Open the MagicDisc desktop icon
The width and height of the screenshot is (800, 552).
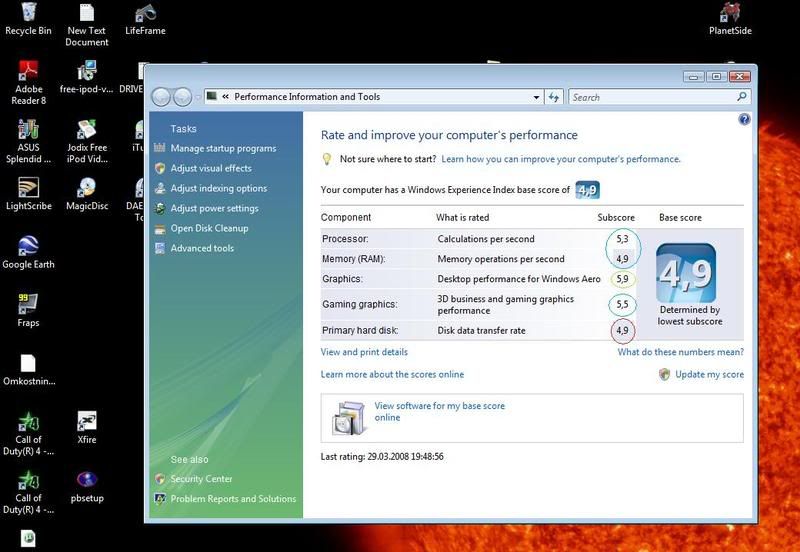coord(87,194)
